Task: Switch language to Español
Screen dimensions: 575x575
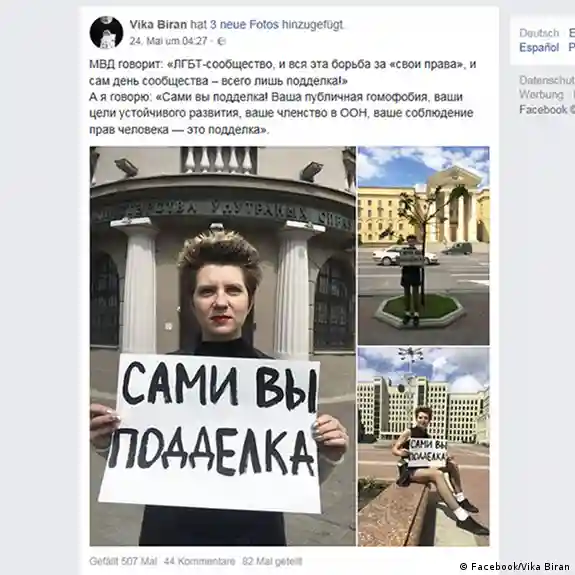Action: point(539,48)
